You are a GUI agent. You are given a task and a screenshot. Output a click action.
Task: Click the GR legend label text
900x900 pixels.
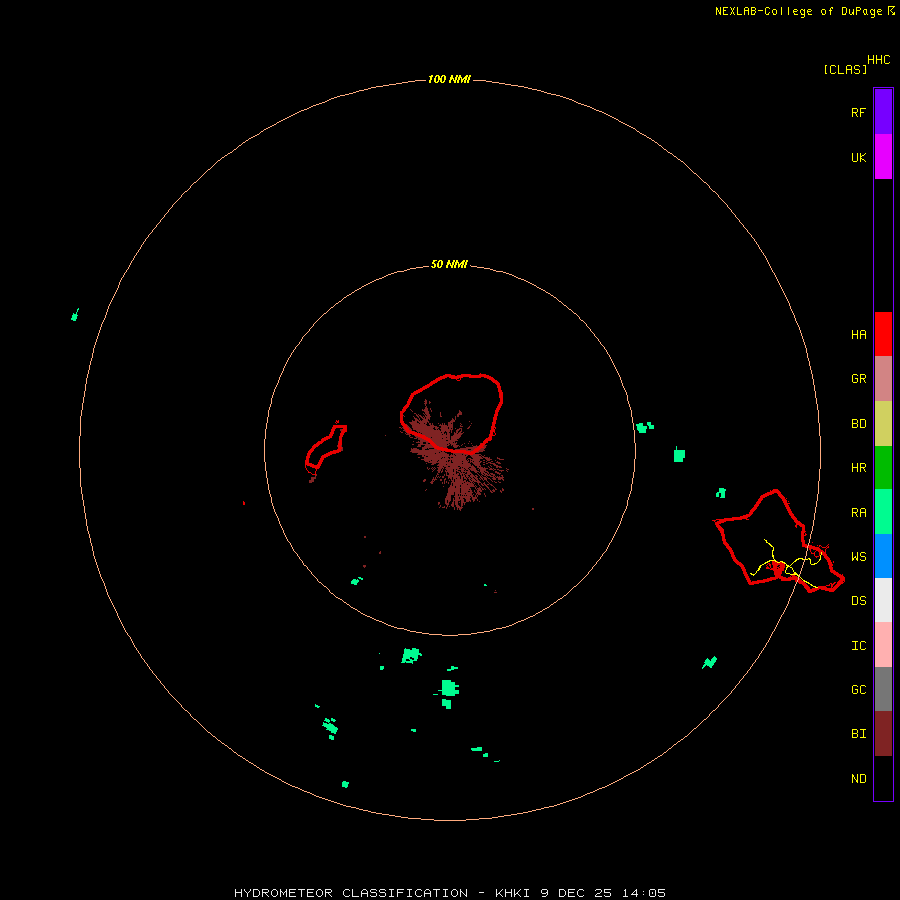859,379
